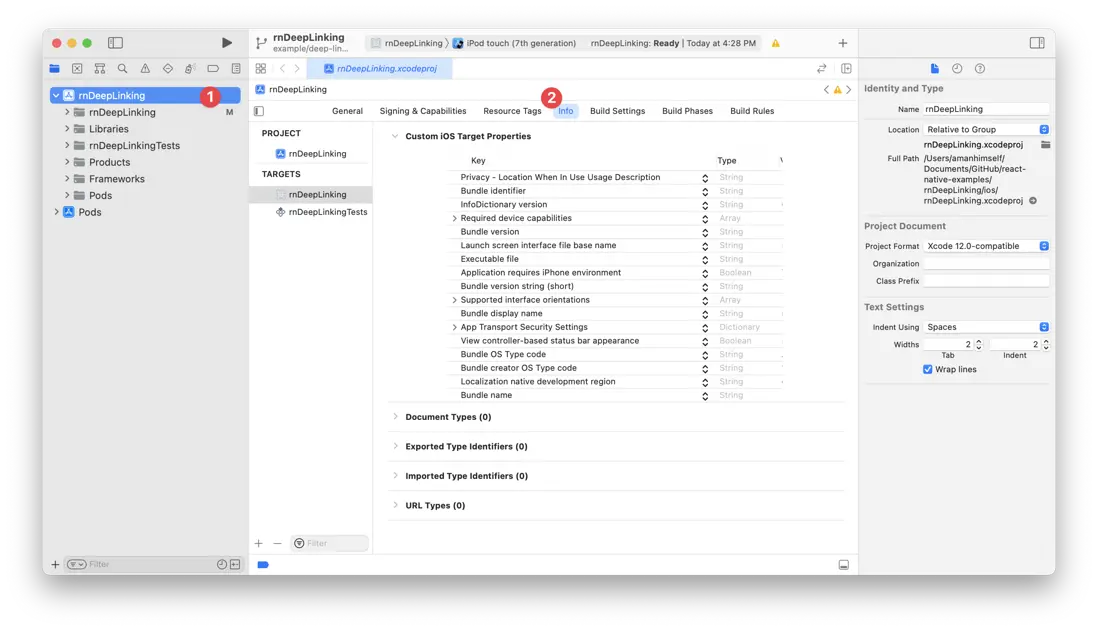Toggle the navigator sidebar icon
The width and height of the screenshot is (1098, 631).
[x=116, y=43]
